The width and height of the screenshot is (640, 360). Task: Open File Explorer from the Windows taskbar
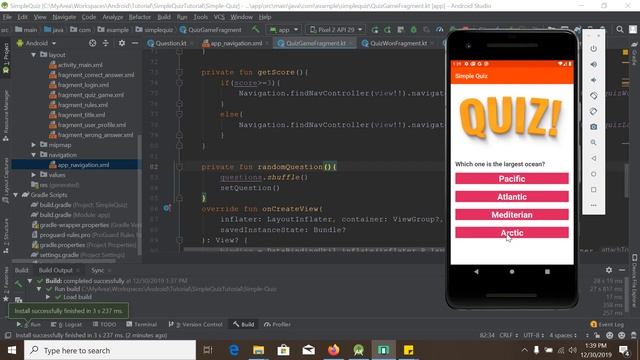258,350
